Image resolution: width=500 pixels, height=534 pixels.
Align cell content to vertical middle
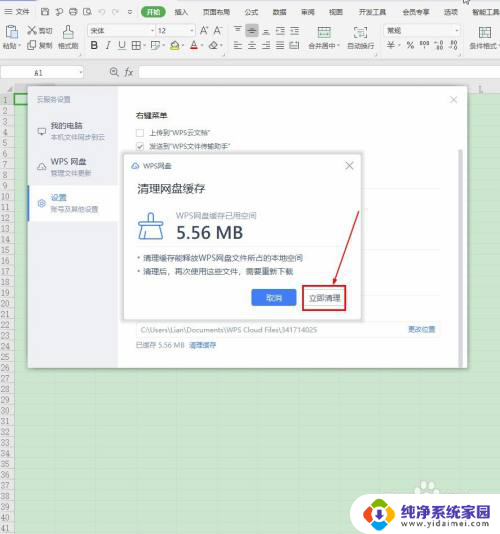(252, 31)
